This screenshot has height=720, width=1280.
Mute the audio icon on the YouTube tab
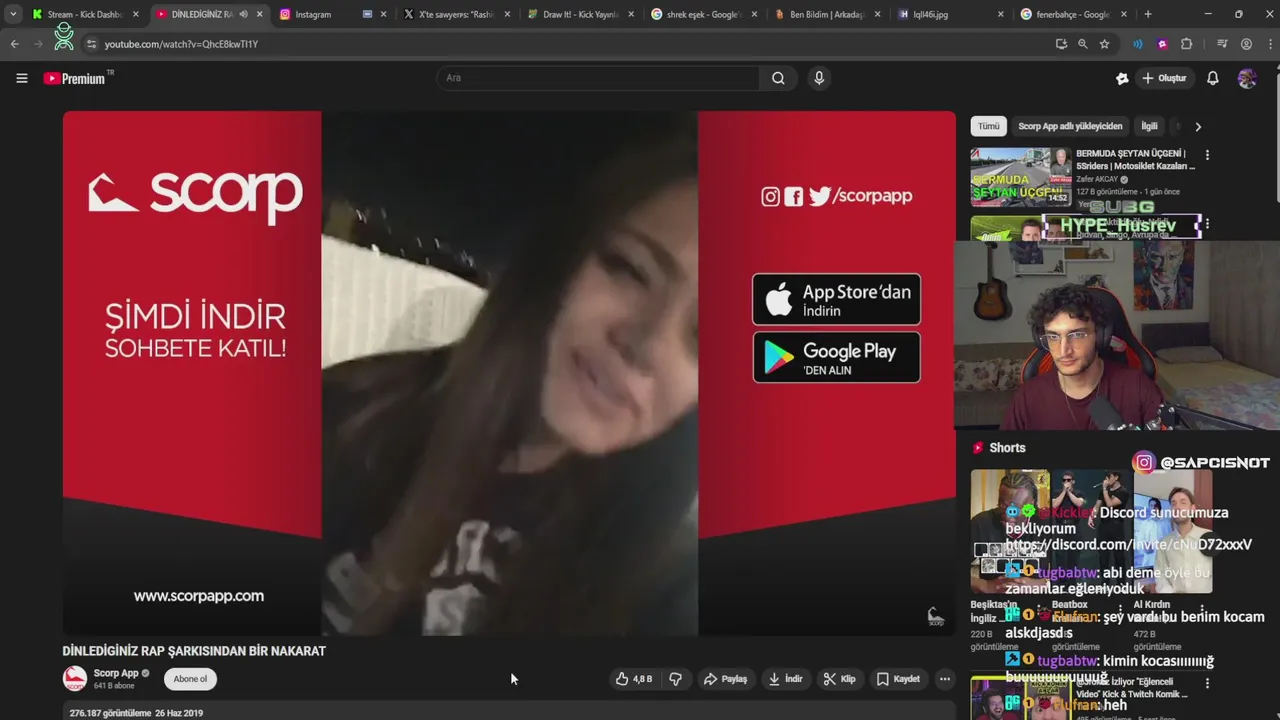click(x=243, y=14)
